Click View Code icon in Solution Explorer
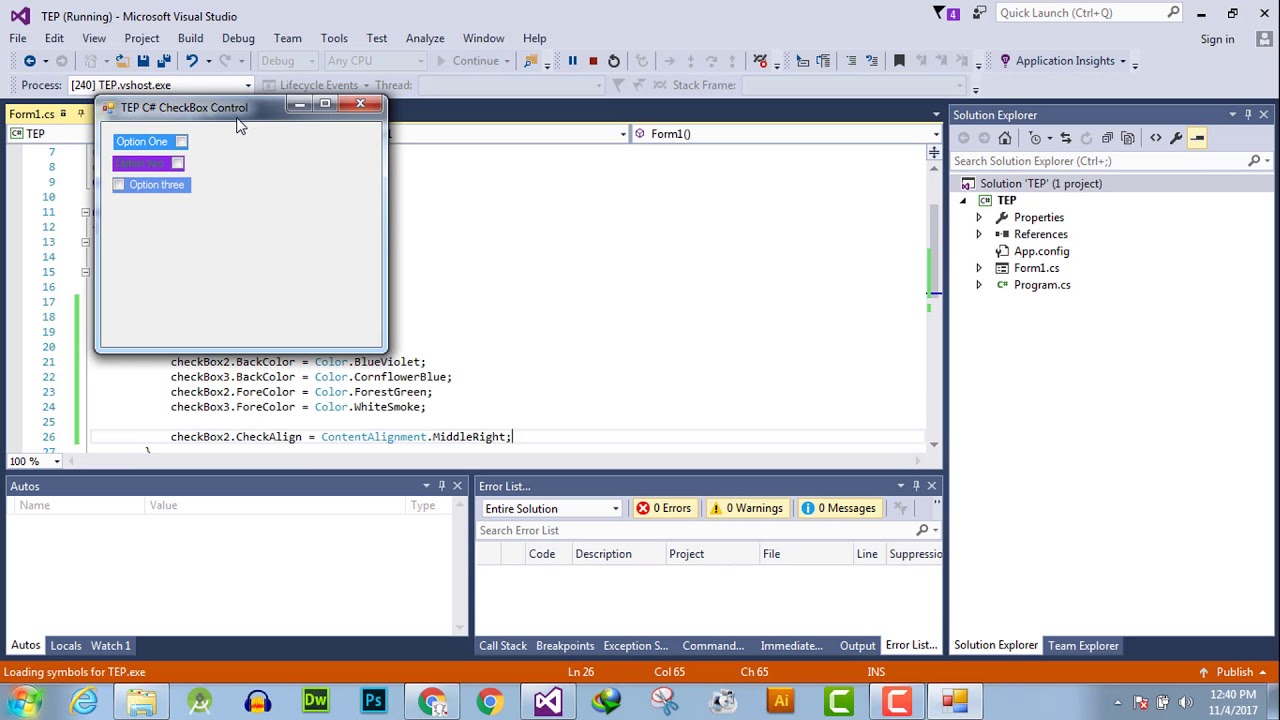The height and width of the screenshot is (720, 1280). coord(1156,138)
